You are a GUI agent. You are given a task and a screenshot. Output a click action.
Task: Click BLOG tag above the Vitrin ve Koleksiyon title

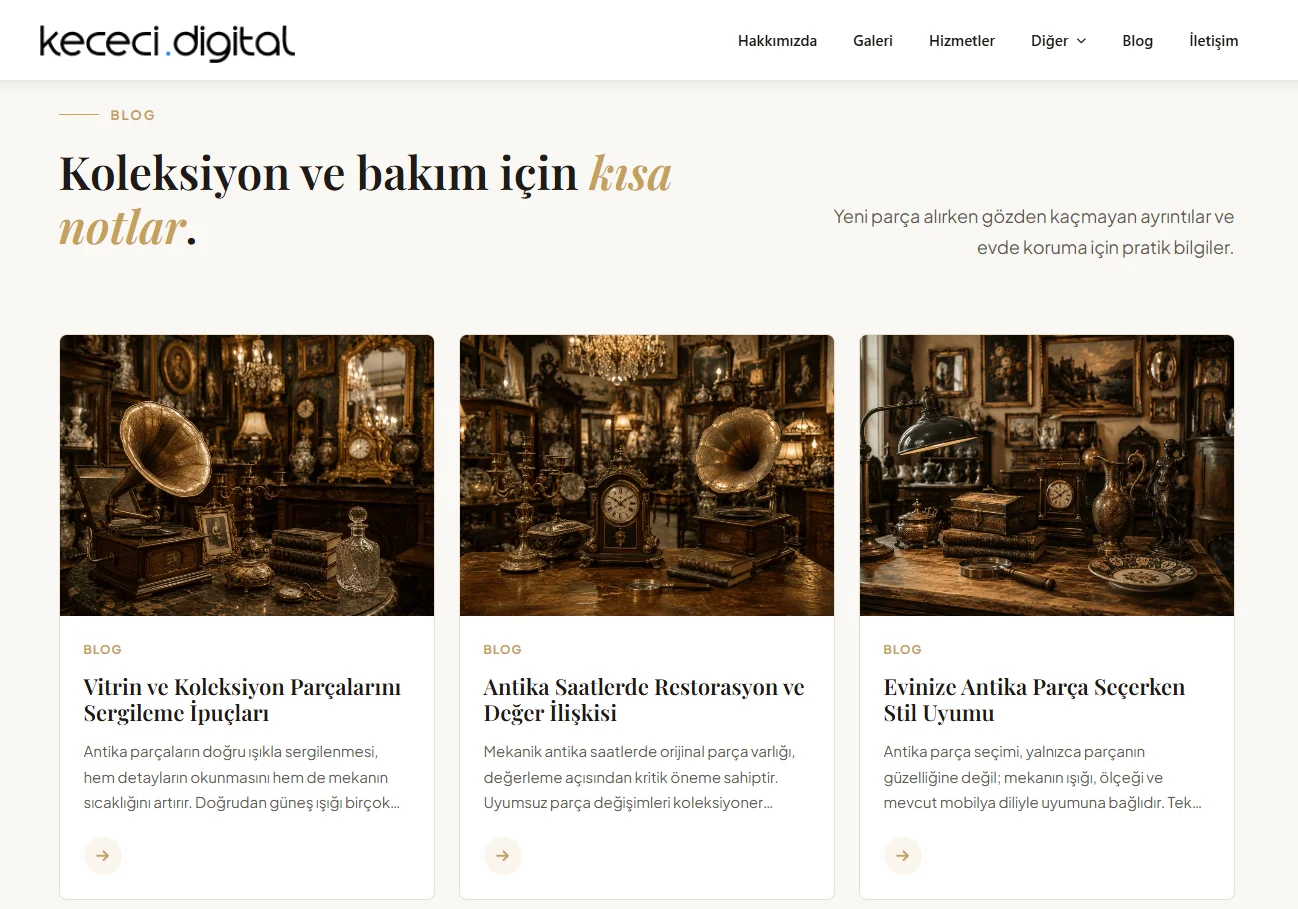(103, 649)
